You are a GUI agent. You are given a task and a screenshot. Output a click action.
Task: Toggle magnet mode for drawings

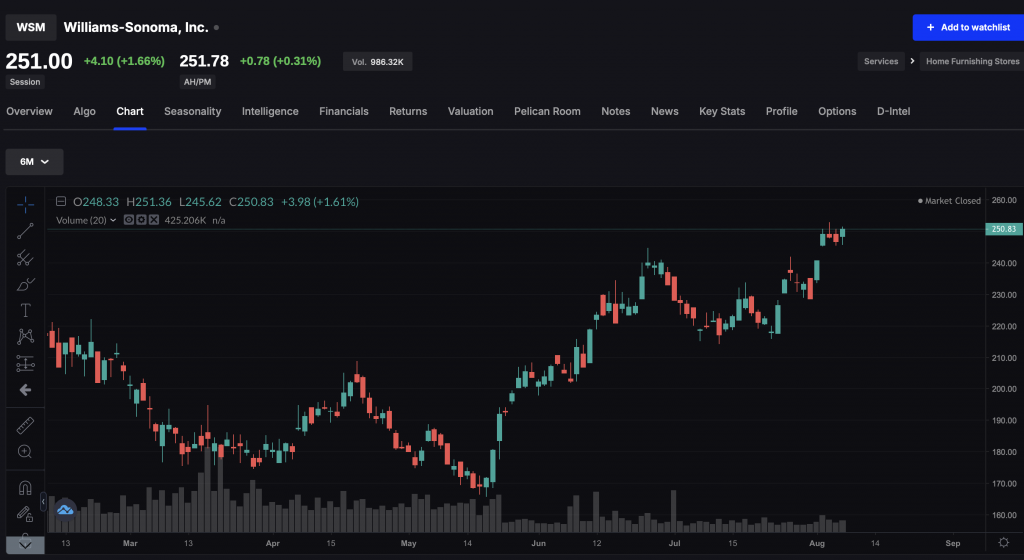[x=25, y=488]
